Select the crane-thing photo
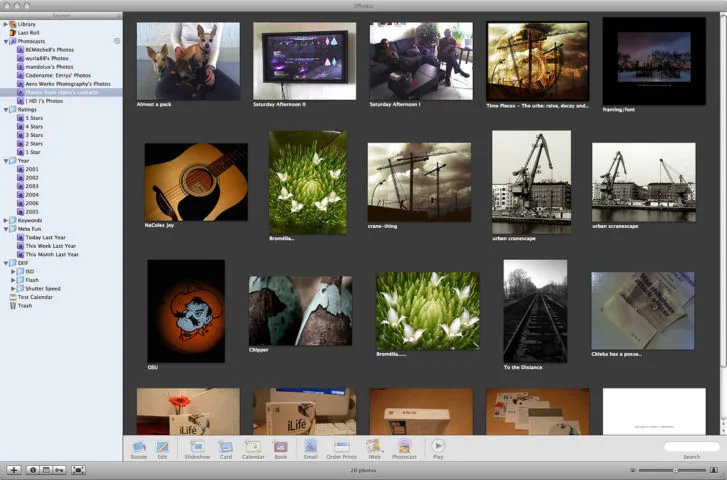727x480 pixels. click(419, 182)
